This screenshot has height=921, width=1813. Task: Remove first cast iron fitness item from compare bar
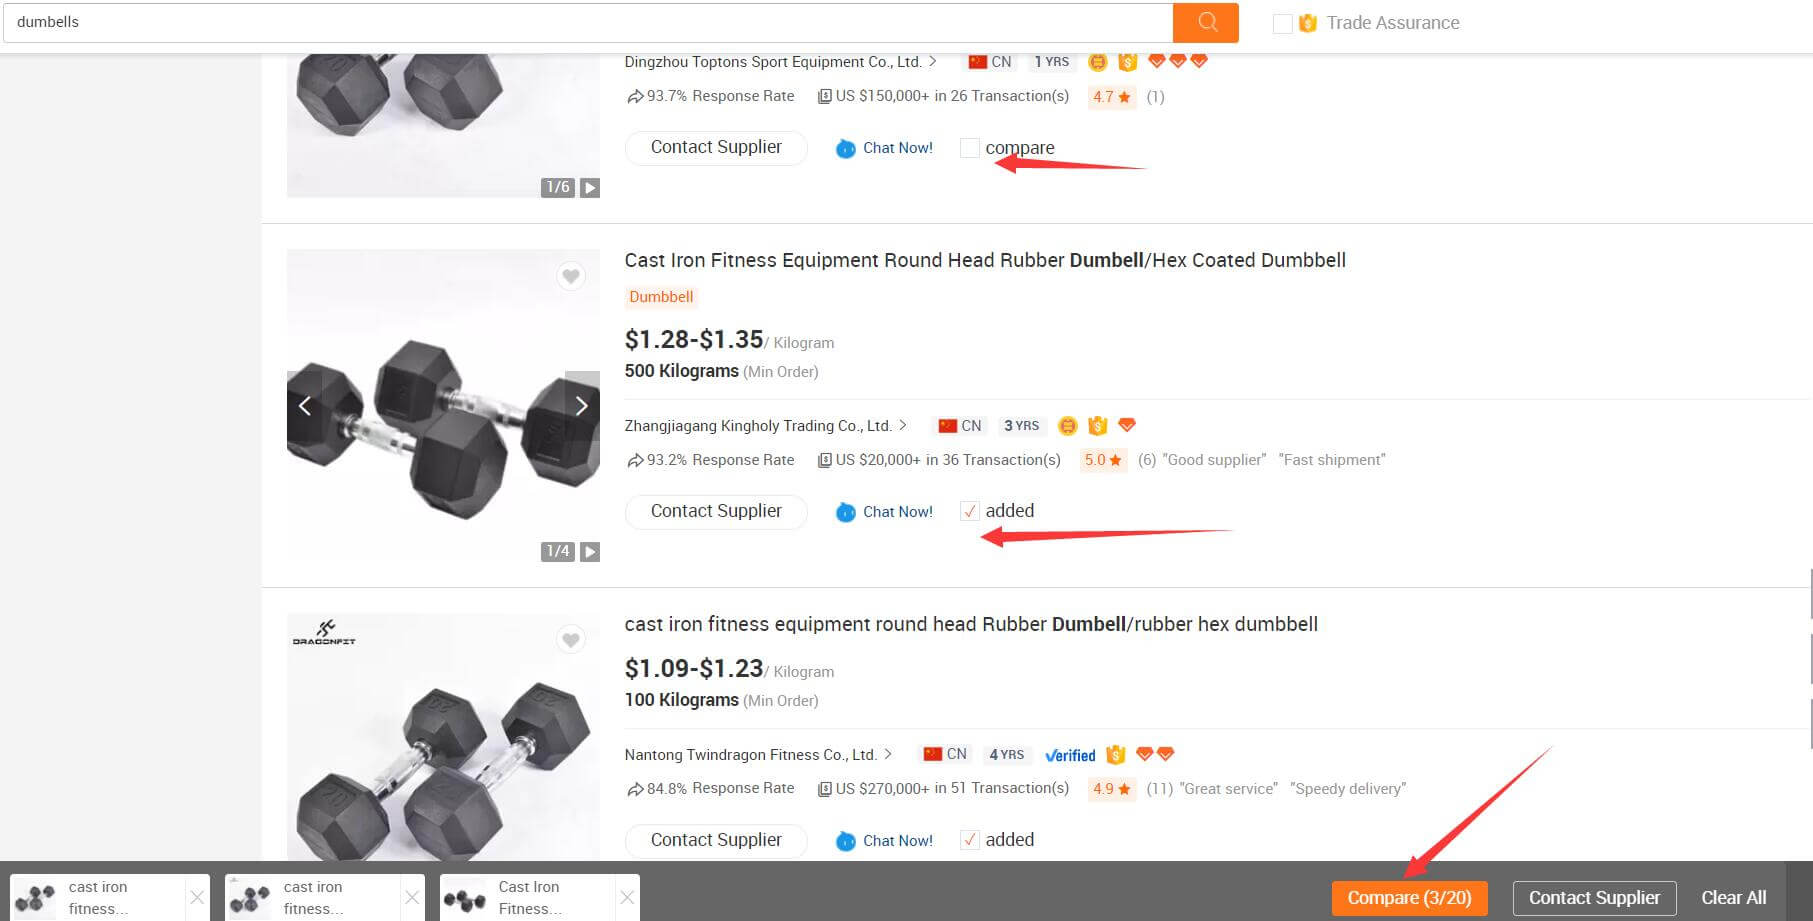pyautogui.click(x=197, y=897)
